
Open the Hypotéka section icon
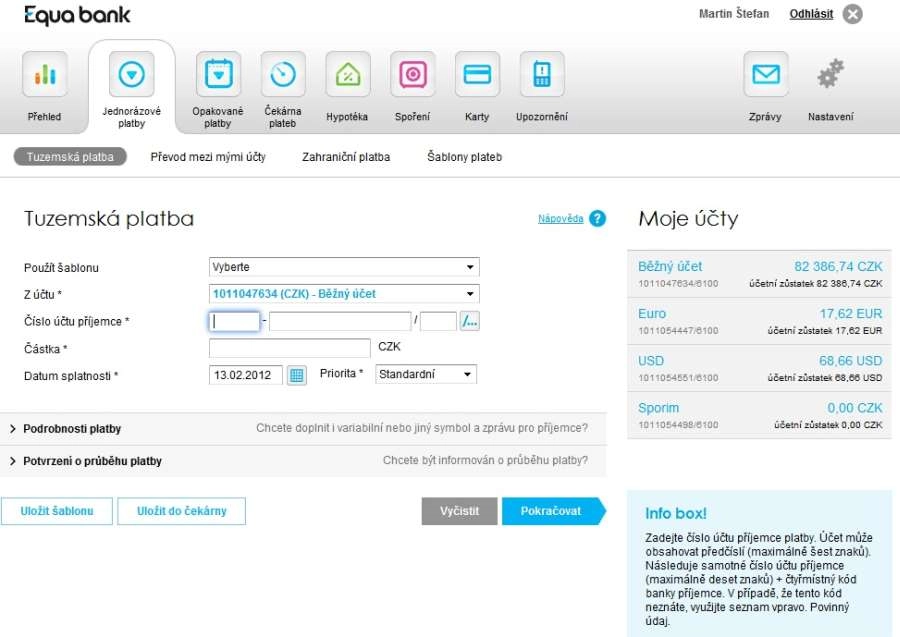click(x=347, y=74)
